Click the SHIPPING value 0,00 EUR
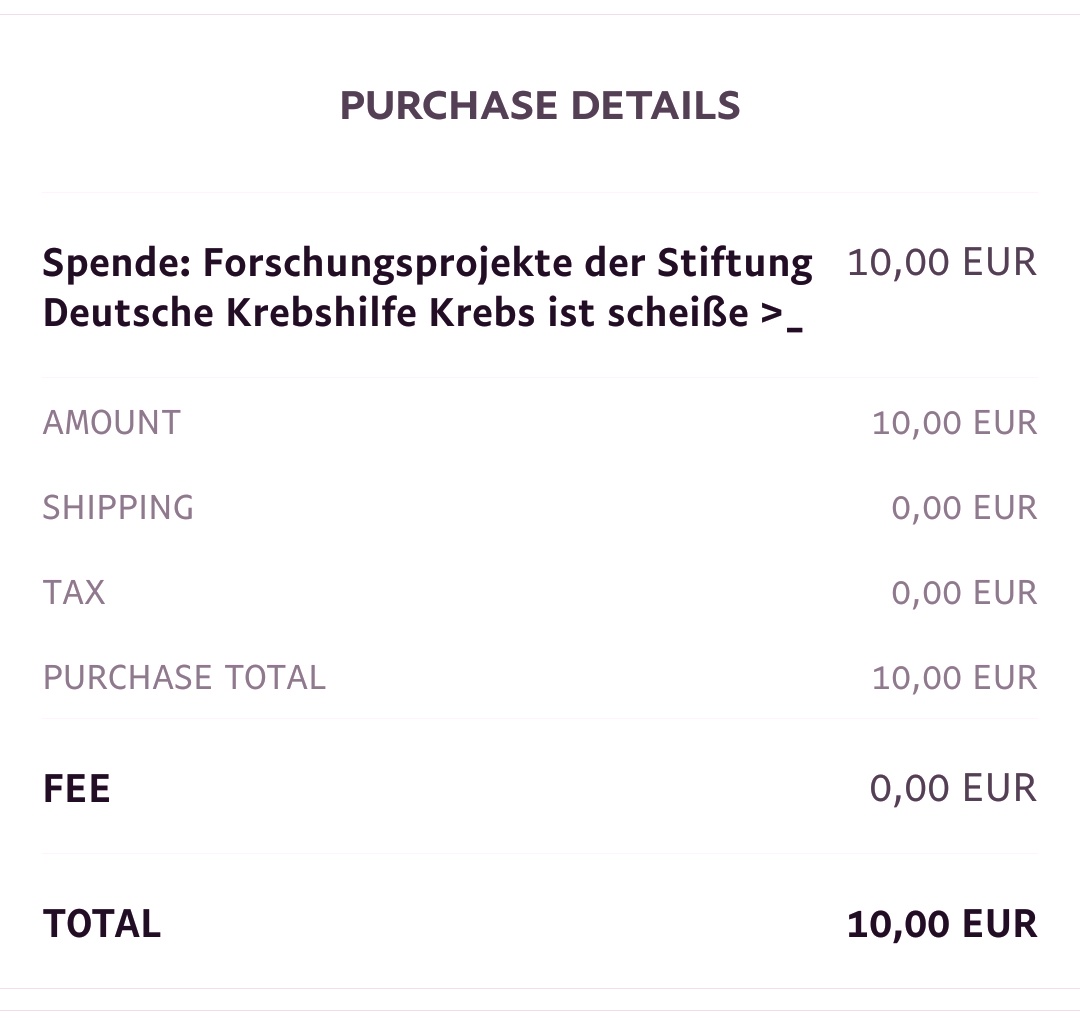The height and width of the screenshot is (1035, 1080). (x=964, y=508)
